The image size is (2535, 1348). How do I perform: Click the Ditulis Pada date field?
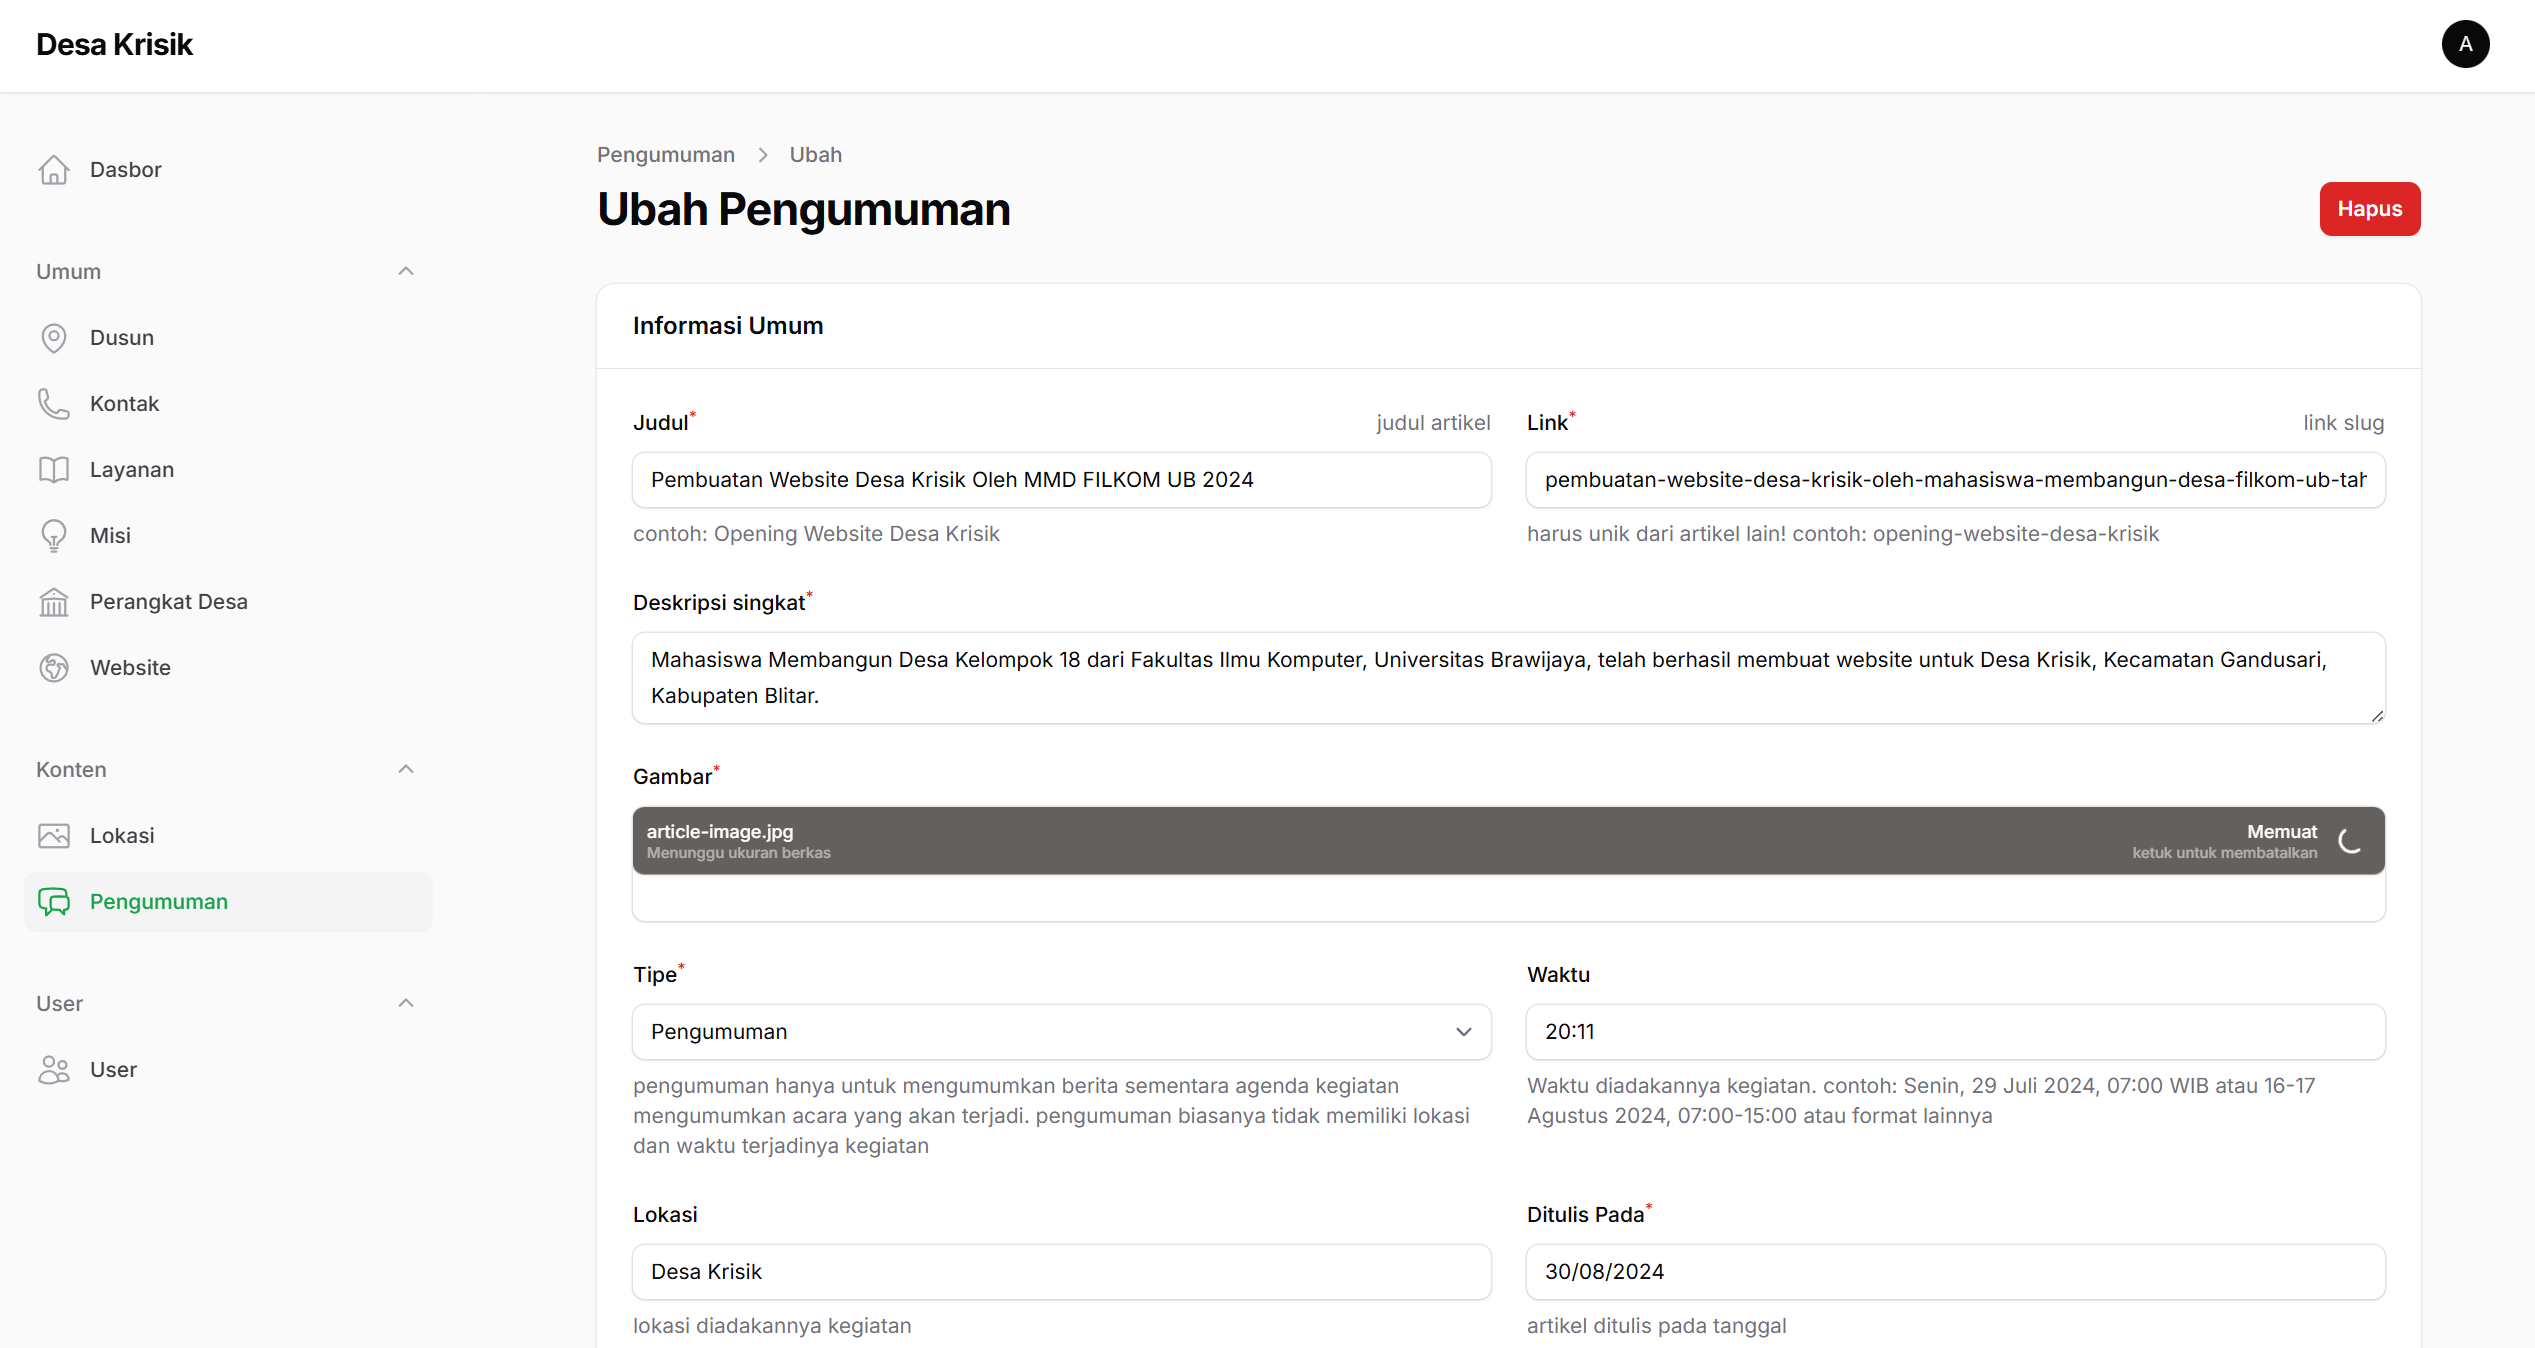point(1955,1272)
